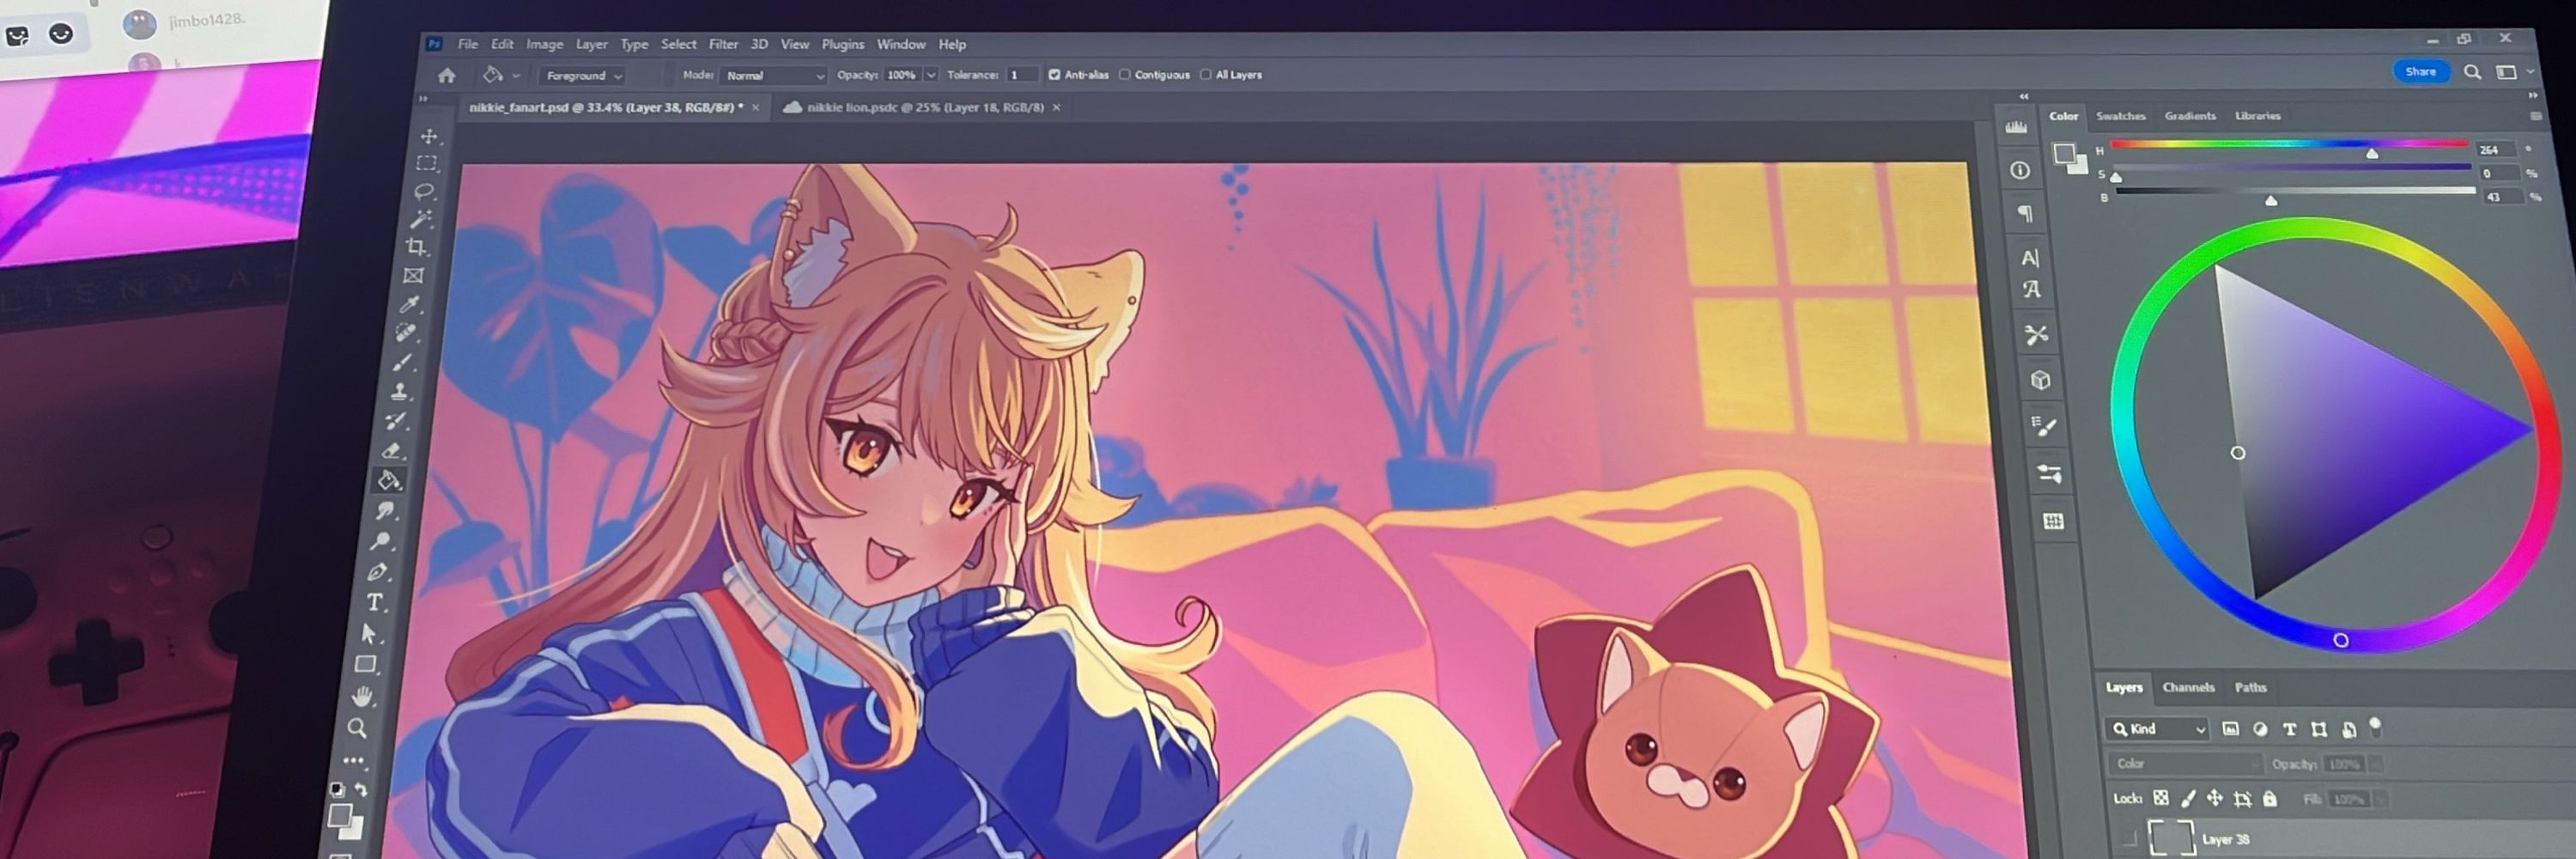The image size is (2576, 859).
Task: Open the Info panel icon
Action: tap(2020, 170)
